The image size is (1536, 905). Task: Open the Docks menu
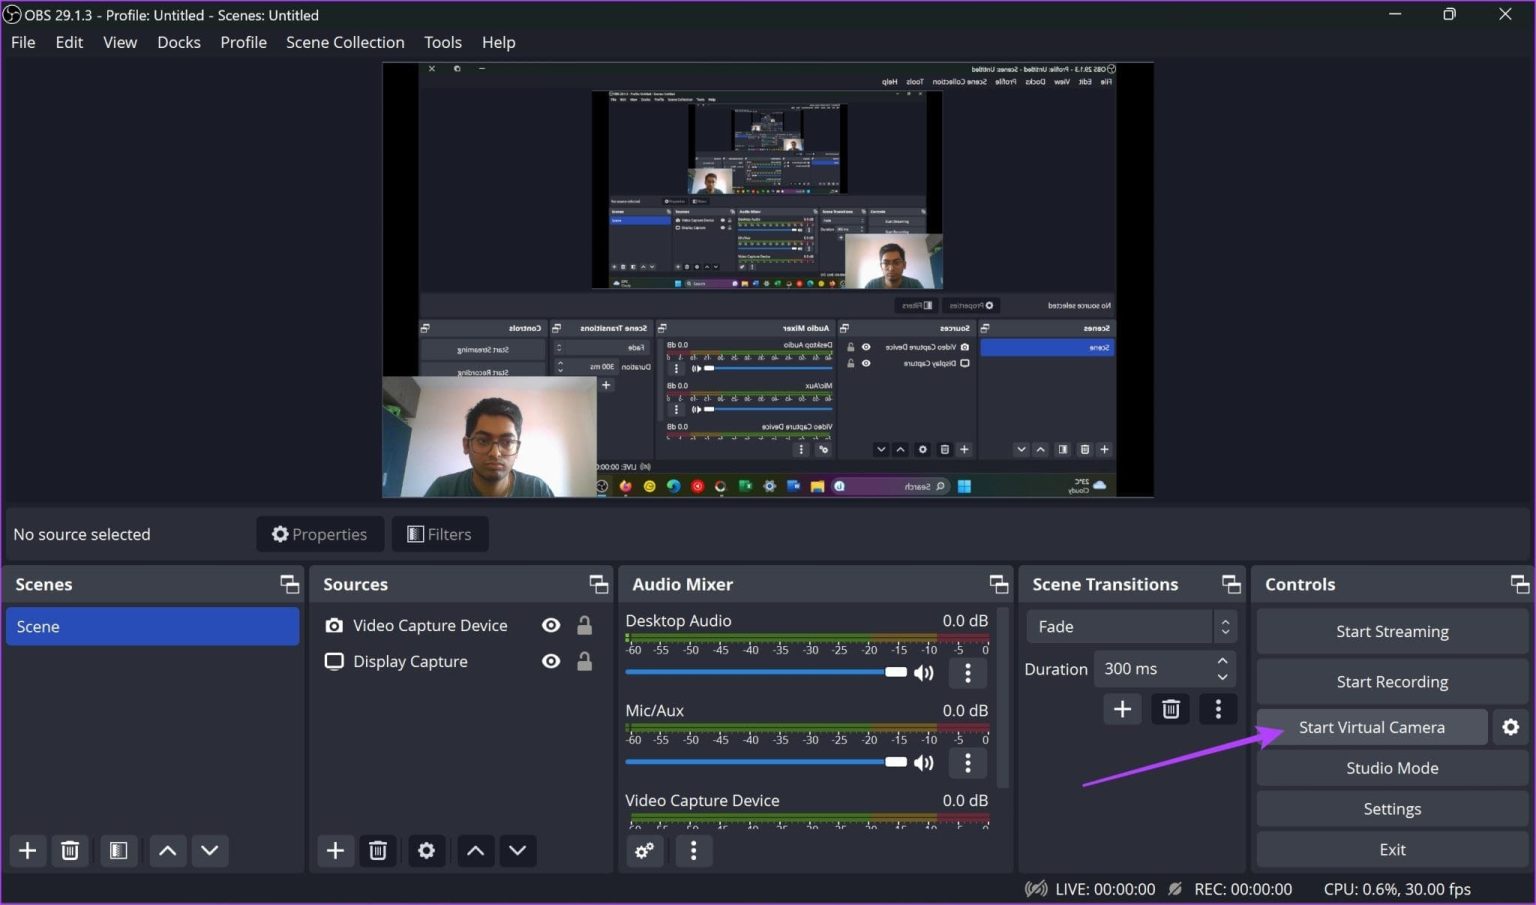[x=179, y=42]
